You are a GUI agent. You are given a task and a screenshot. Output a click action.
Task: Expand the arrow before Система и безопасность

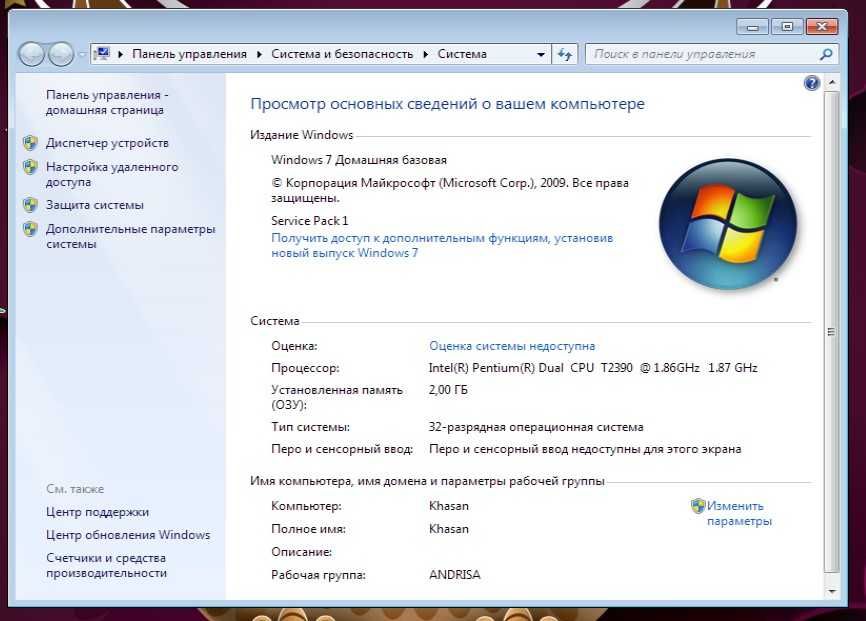coord(259,54)
